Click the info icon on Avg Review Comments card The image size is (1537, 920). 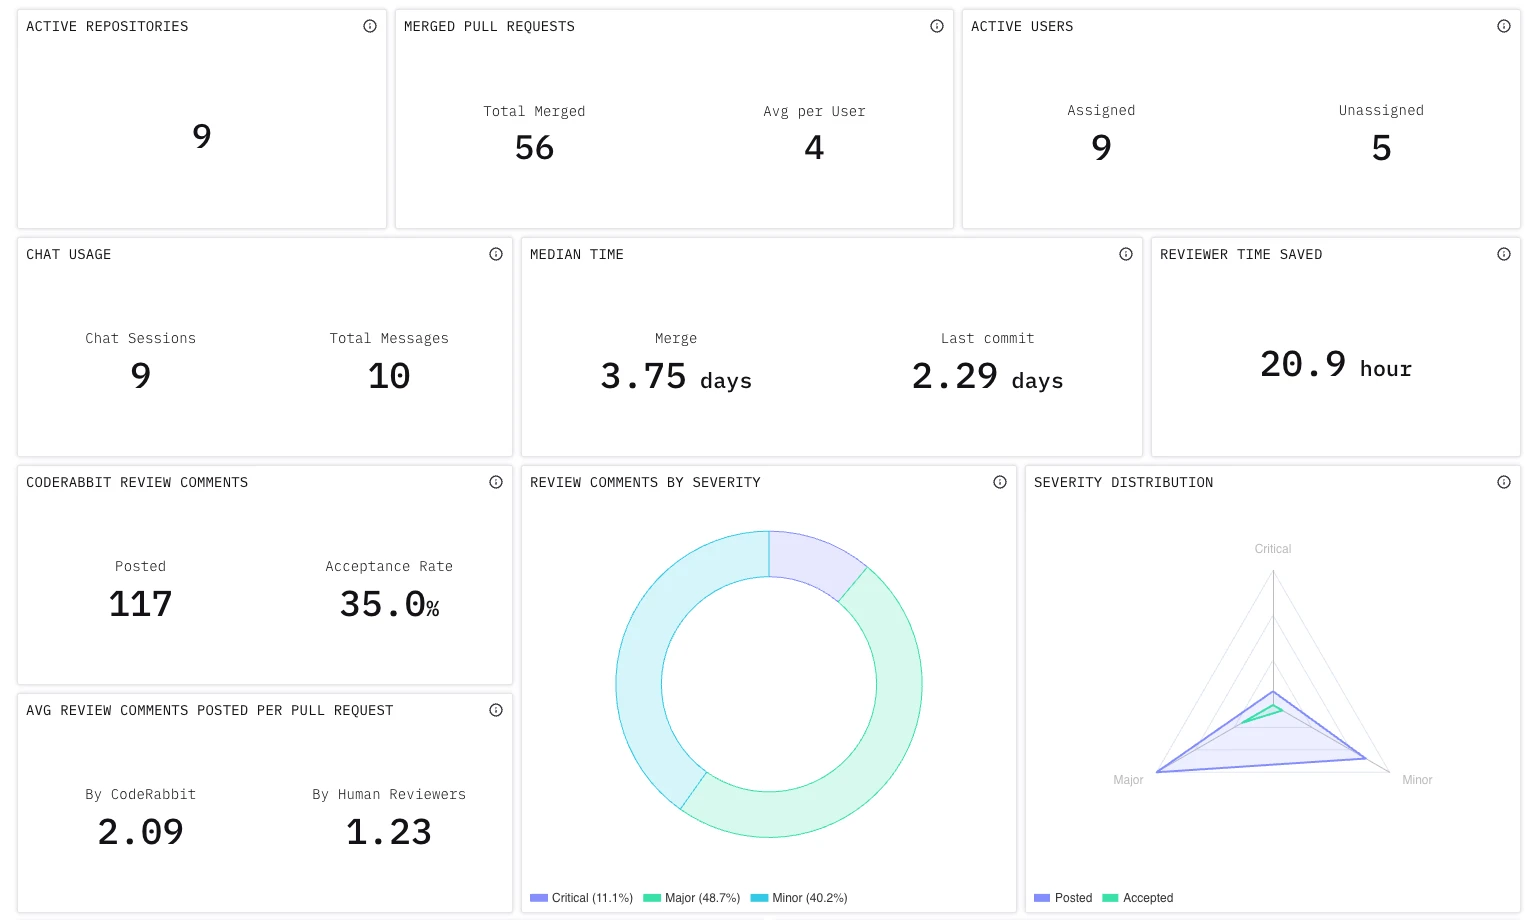[x=496, y=710]
